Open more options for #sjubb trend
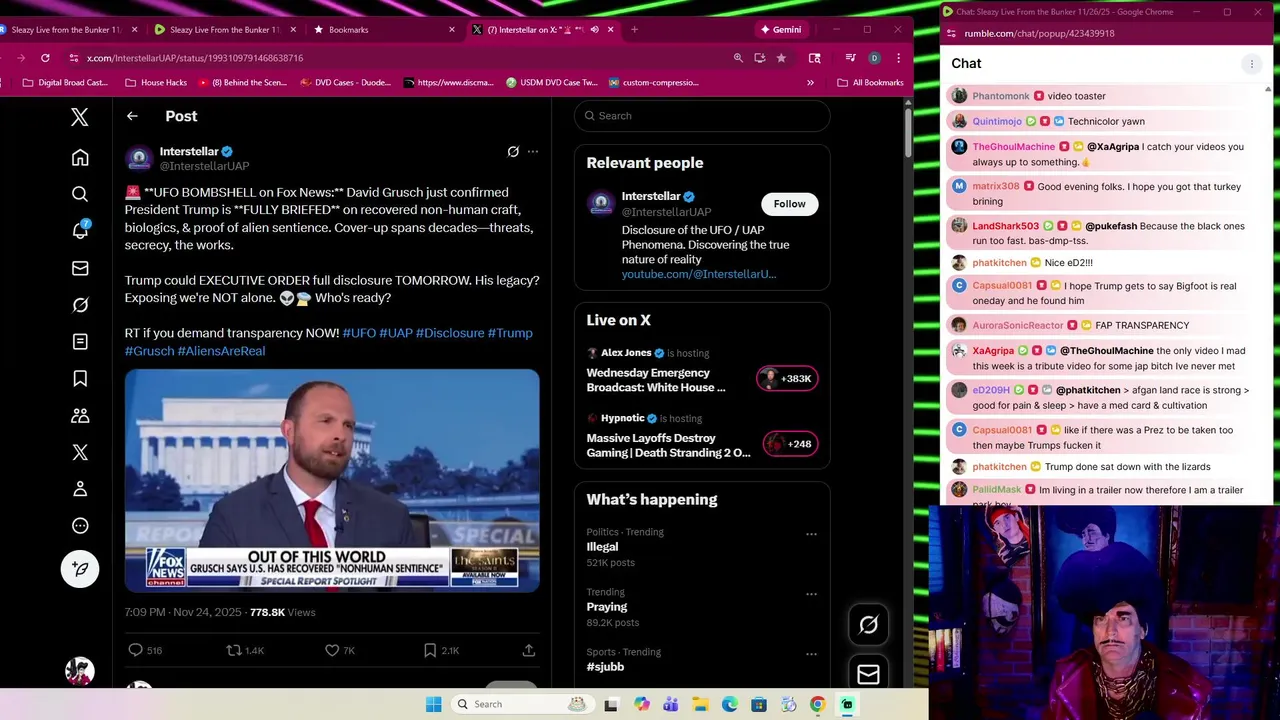The width and height of the screenshot is (1280, 720). click(811, 653)
